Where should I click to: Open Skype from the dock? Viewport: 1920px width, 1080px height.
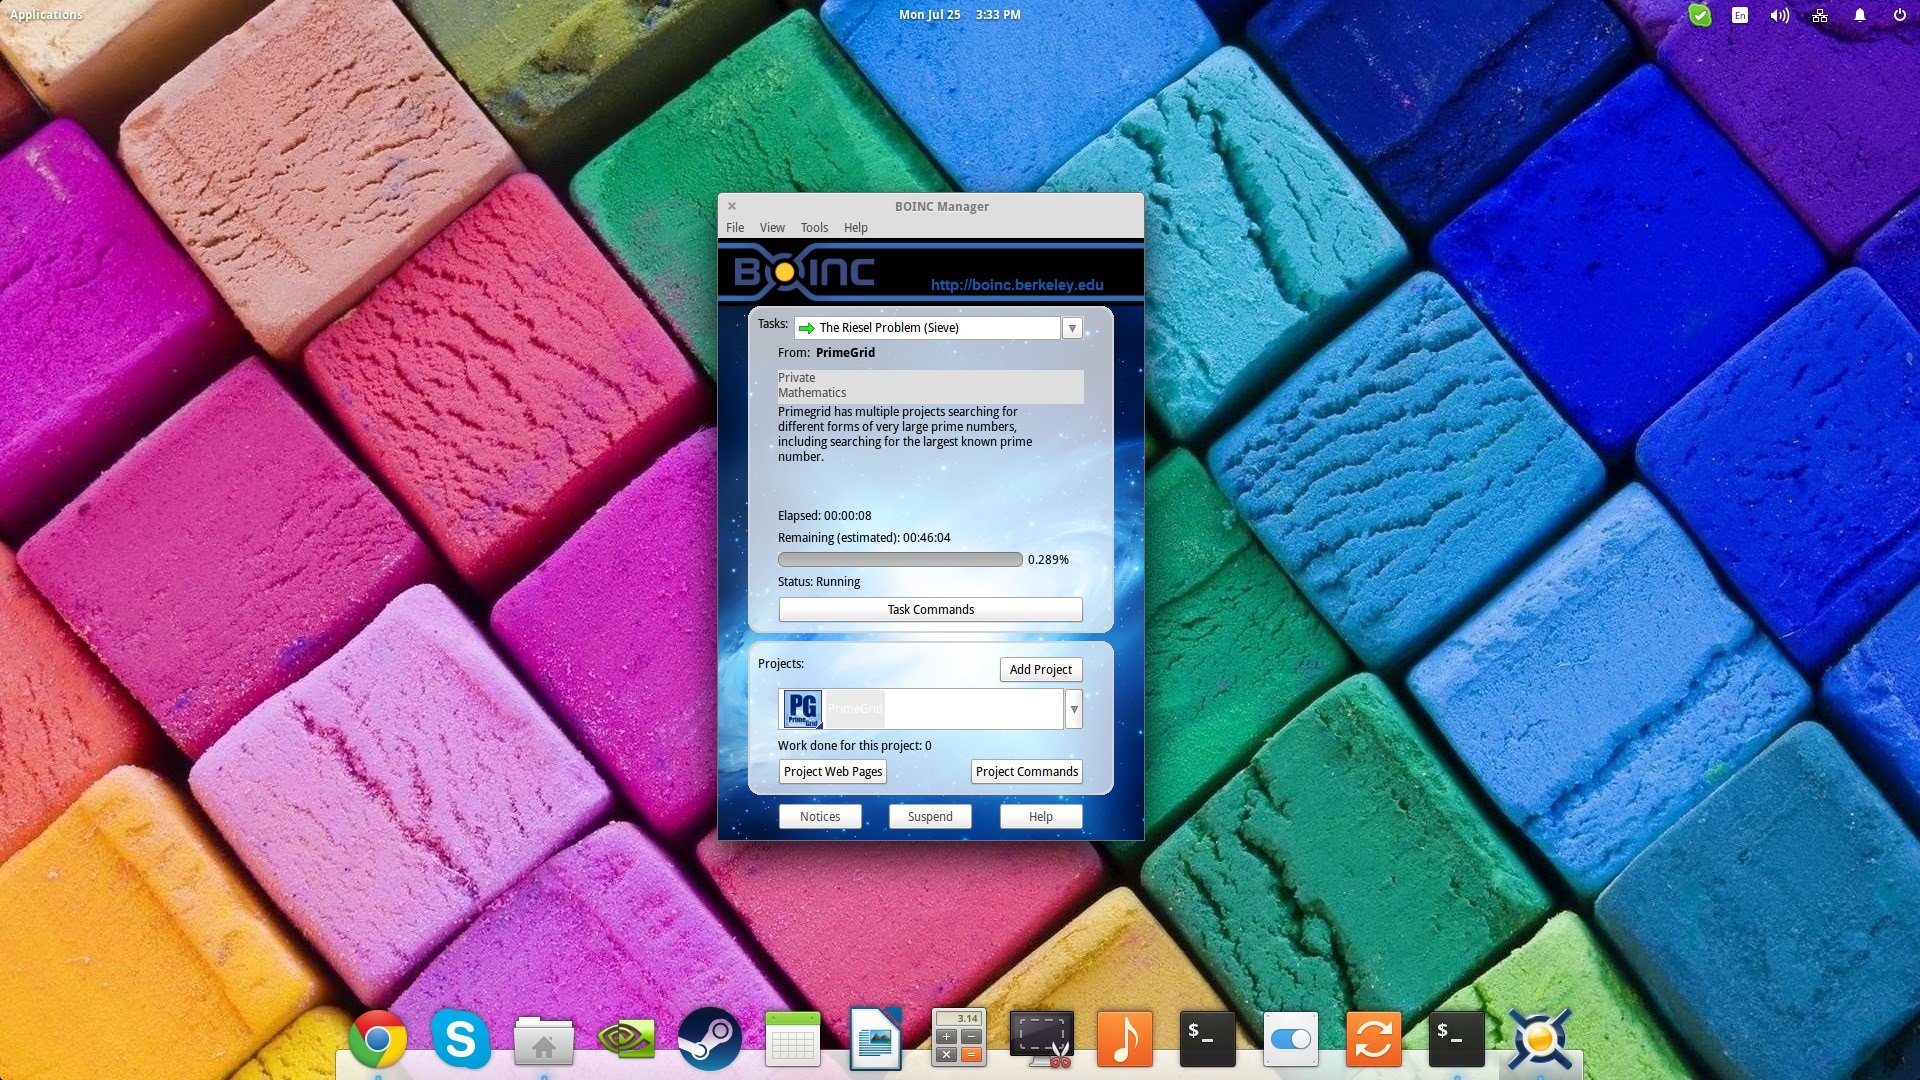point(461,1039)
